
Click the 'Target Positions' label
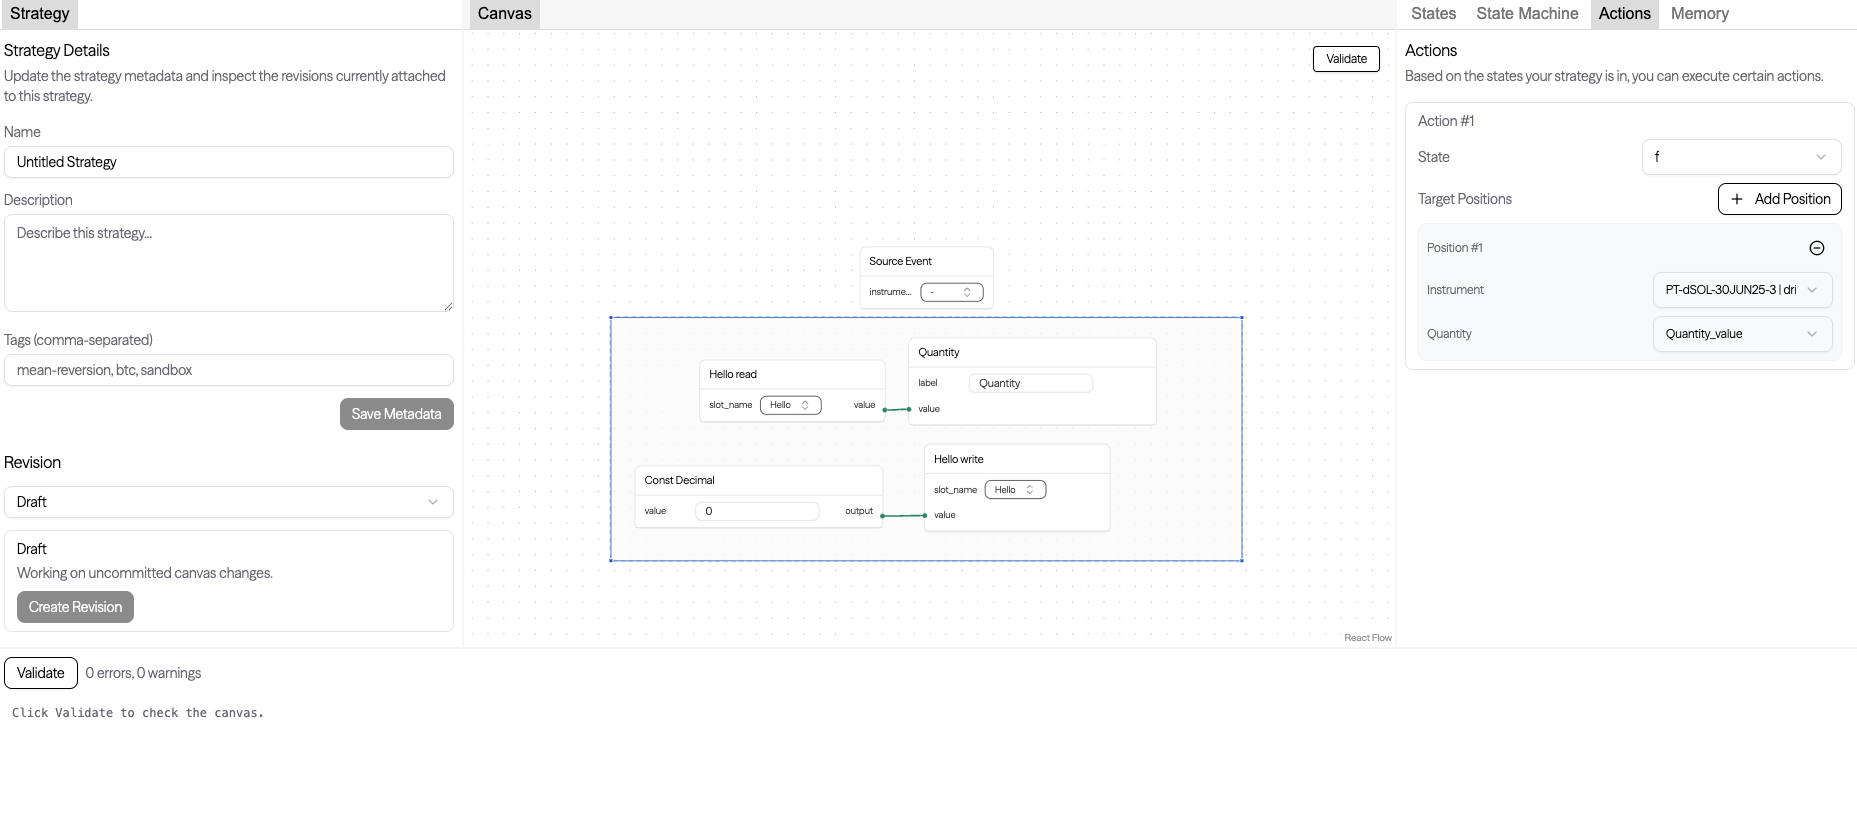click(1465, 199)
